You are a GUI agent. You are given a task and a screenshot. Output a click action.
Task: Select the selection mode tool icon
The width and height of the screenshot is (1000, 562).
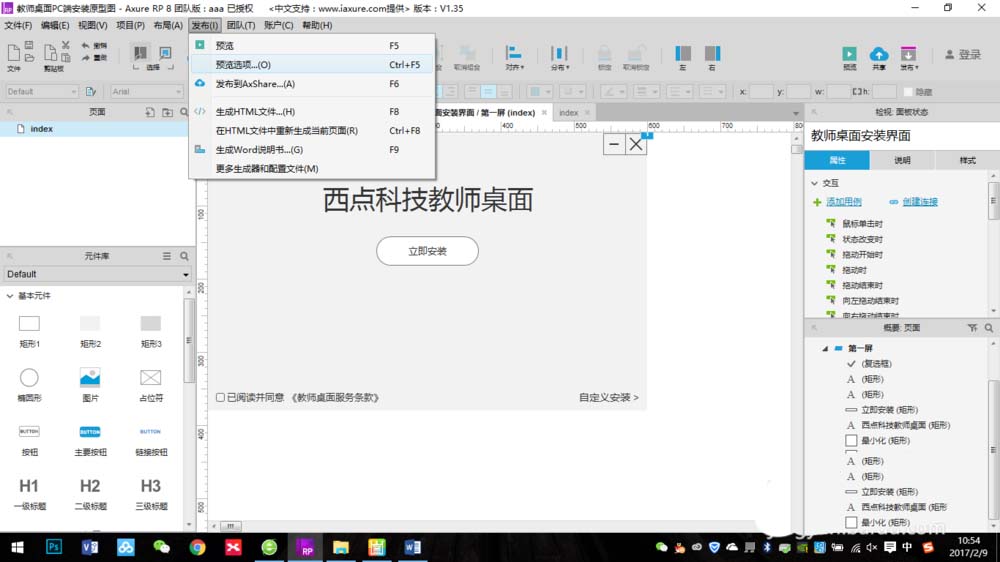140,52
